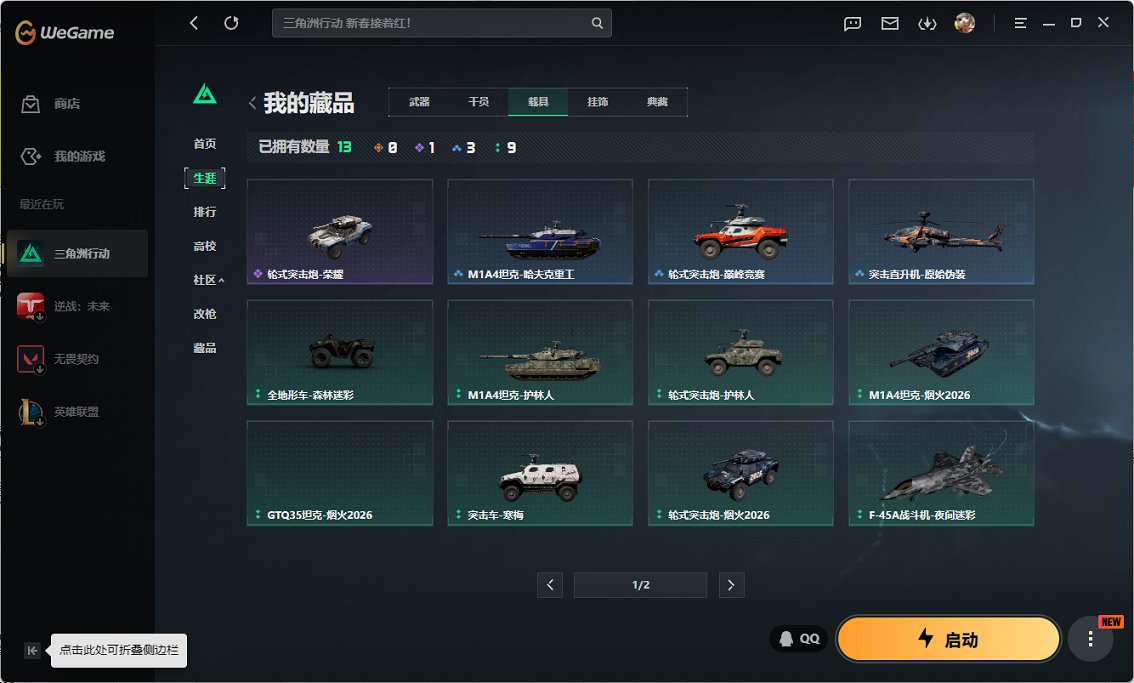Collapse the sidebar using the bottom-left toggle
The image size is (1134, 683).
32,650
